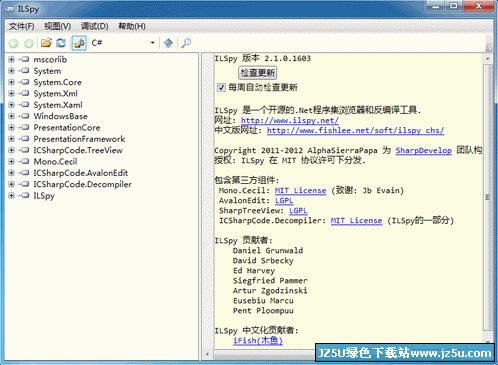The width and height of the screenshot is (498, 365).
Task: Click the ILSpy assembly icon
Action: click(25, 195)
